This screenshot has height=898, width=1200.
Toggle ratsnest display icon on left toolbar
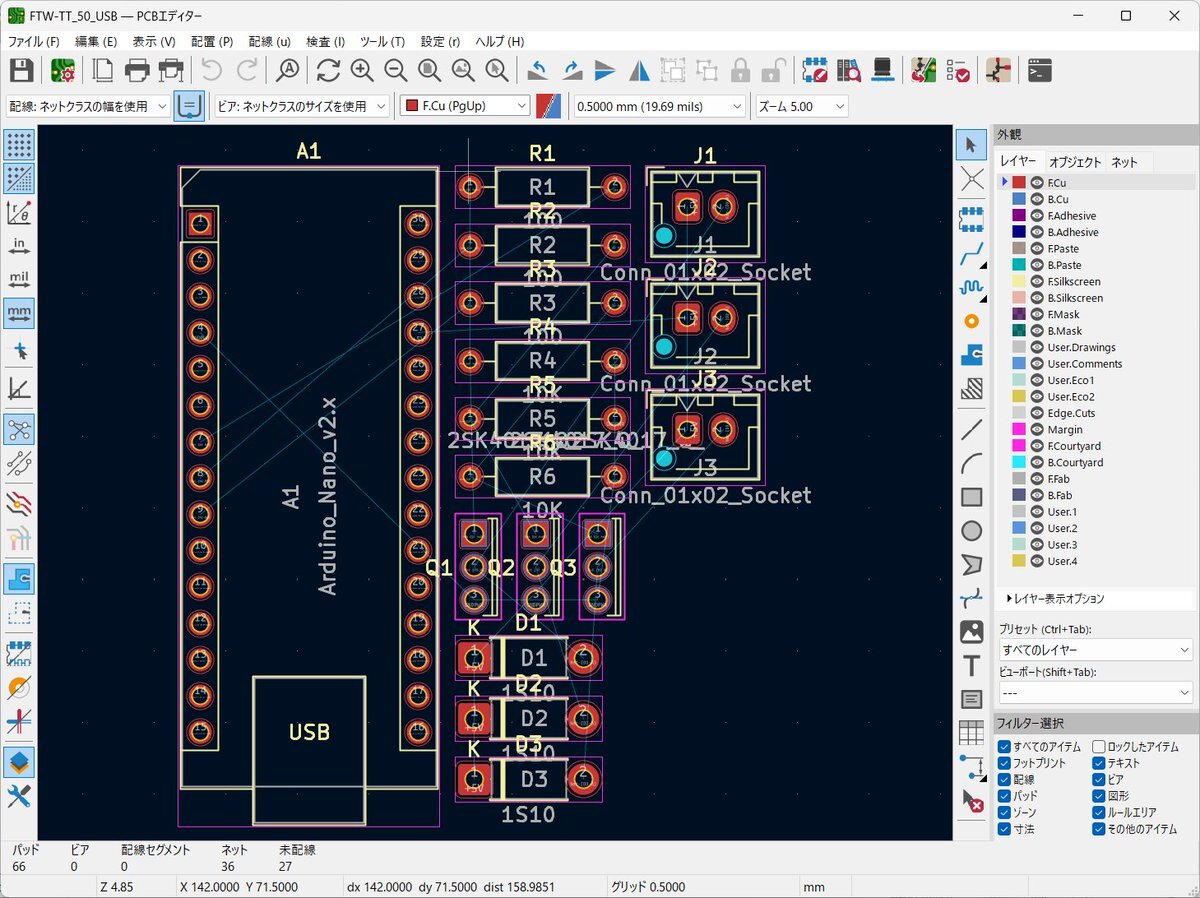(19, 429)
